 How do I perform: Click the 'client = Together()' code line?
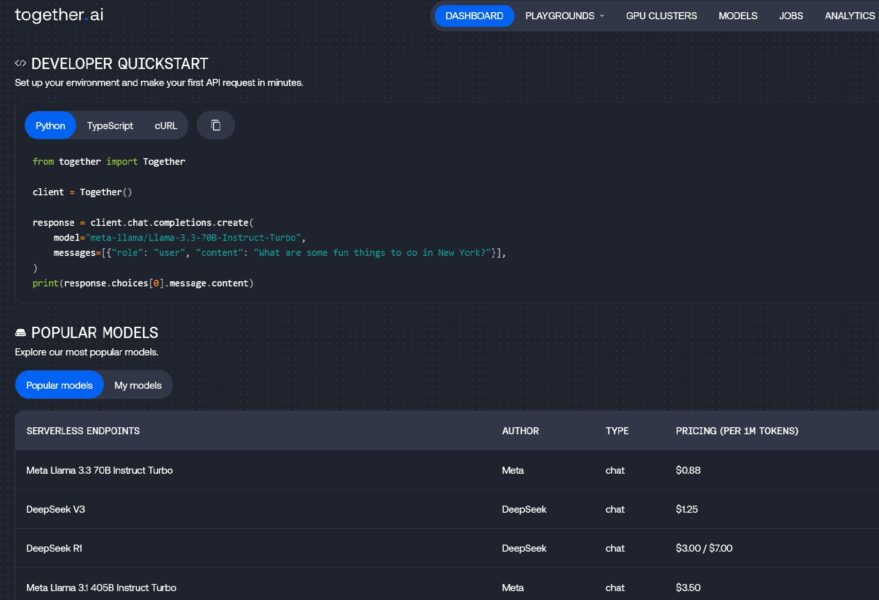pos(82,192)
